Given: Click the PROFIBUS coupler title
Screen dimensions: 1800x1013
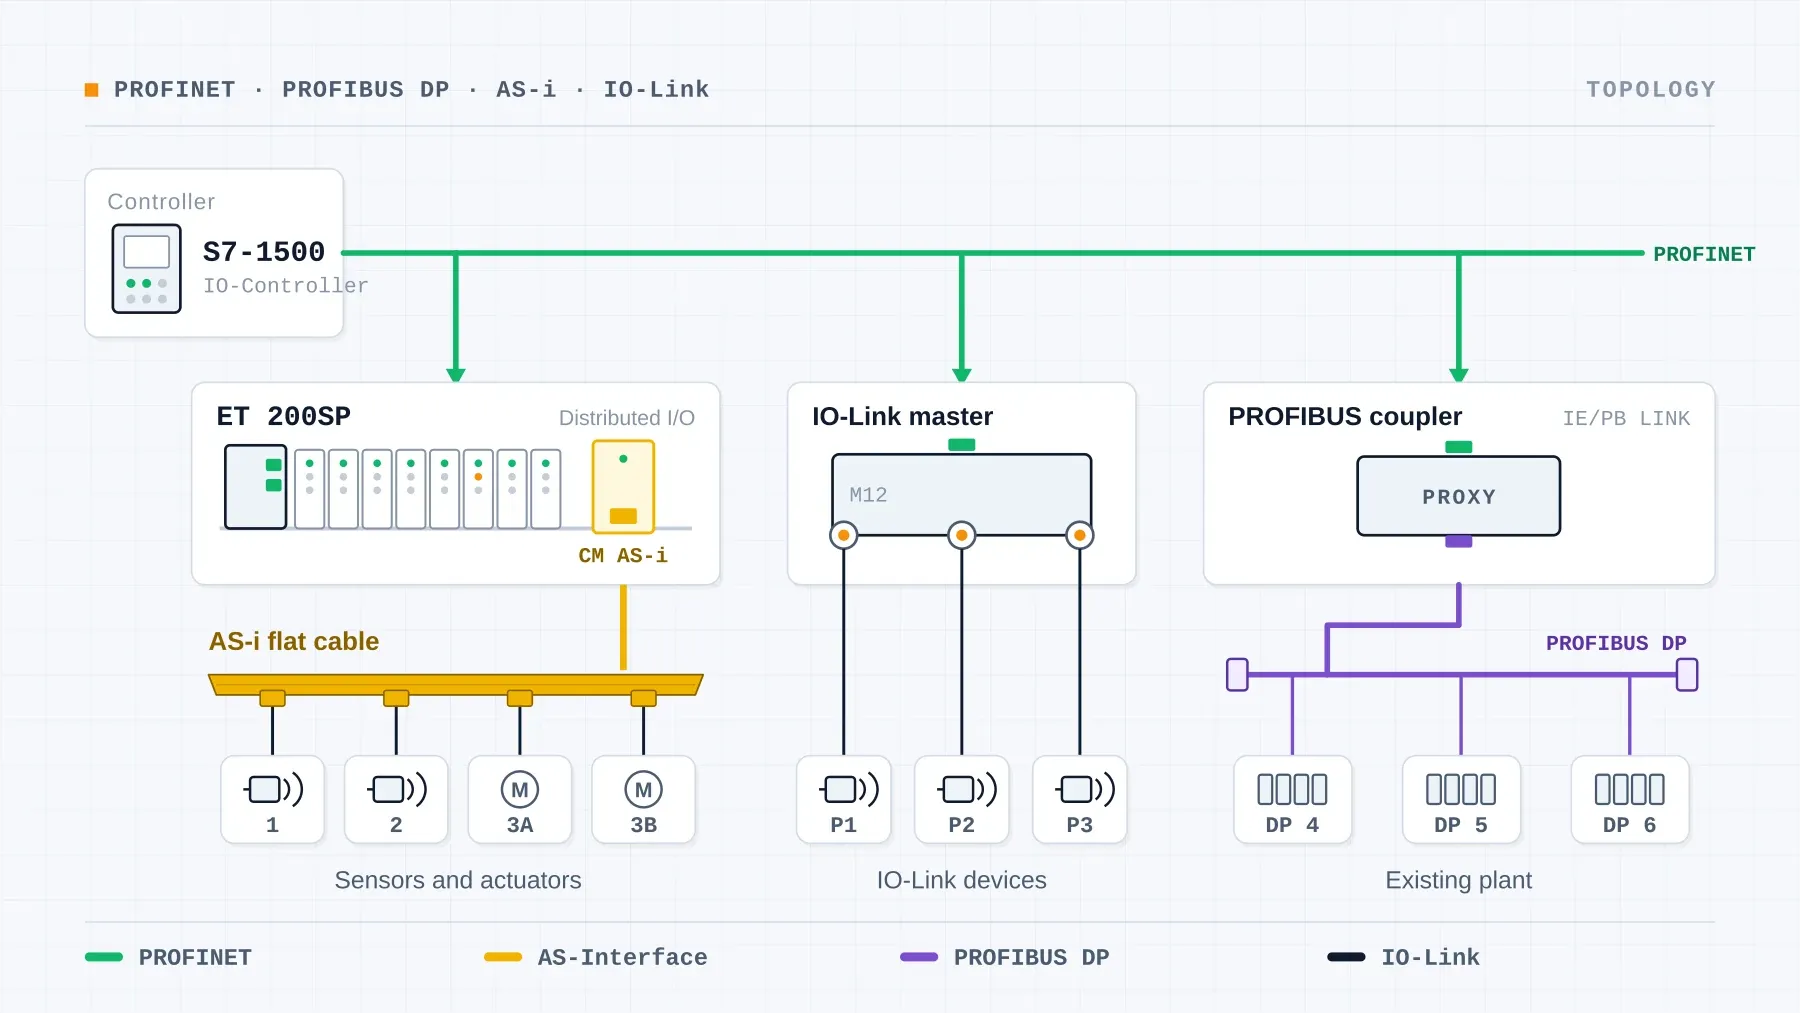Looking at the screenshot, I should click(x=1345, y=416).
